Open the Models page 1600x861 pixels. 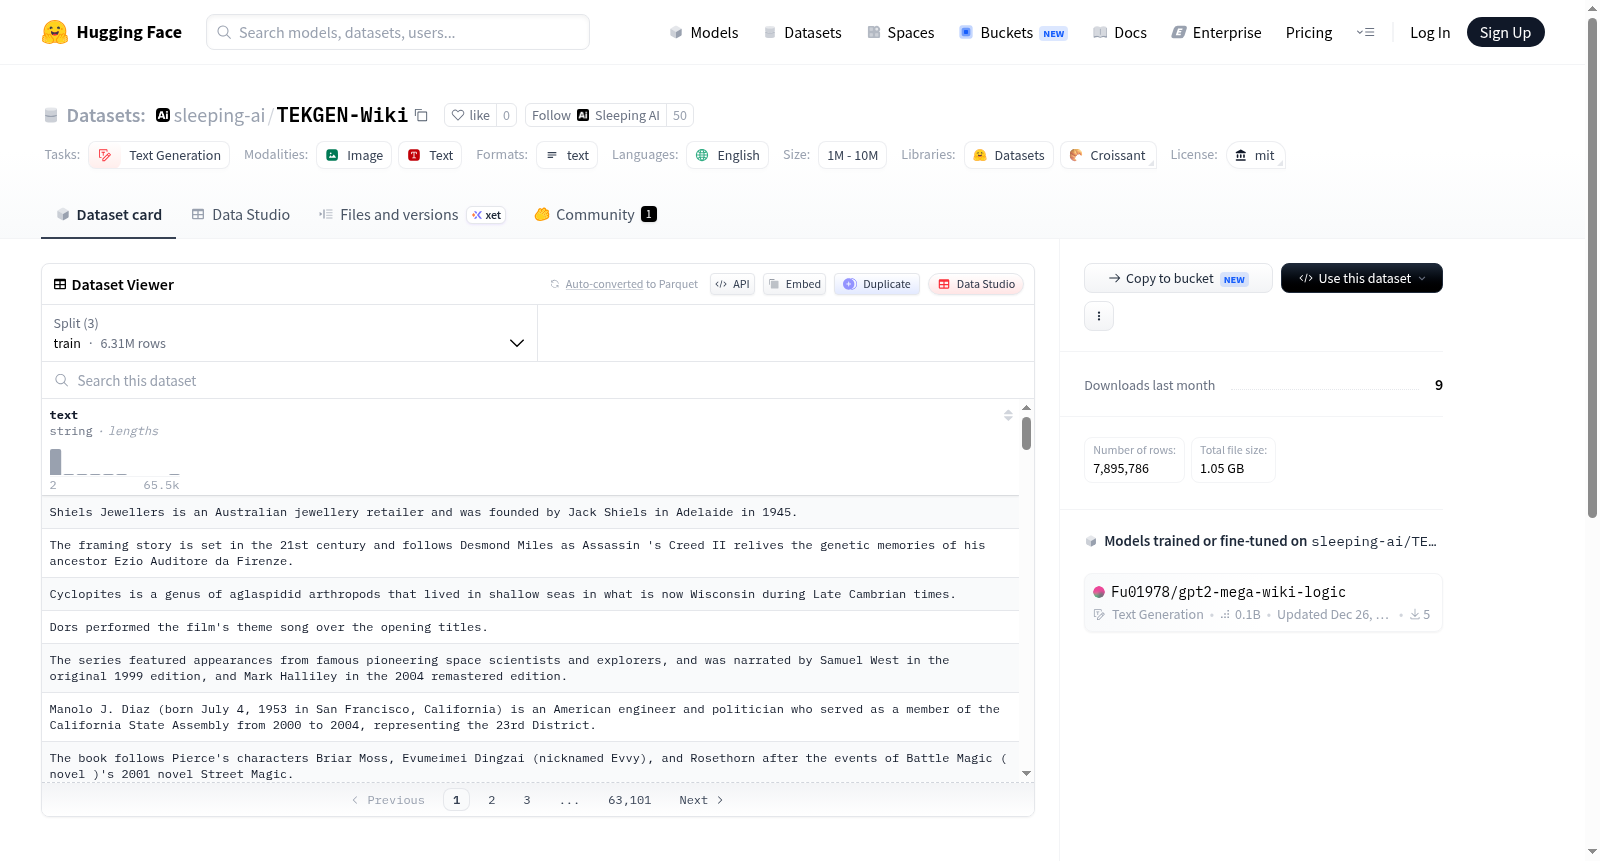coord(704,32)
